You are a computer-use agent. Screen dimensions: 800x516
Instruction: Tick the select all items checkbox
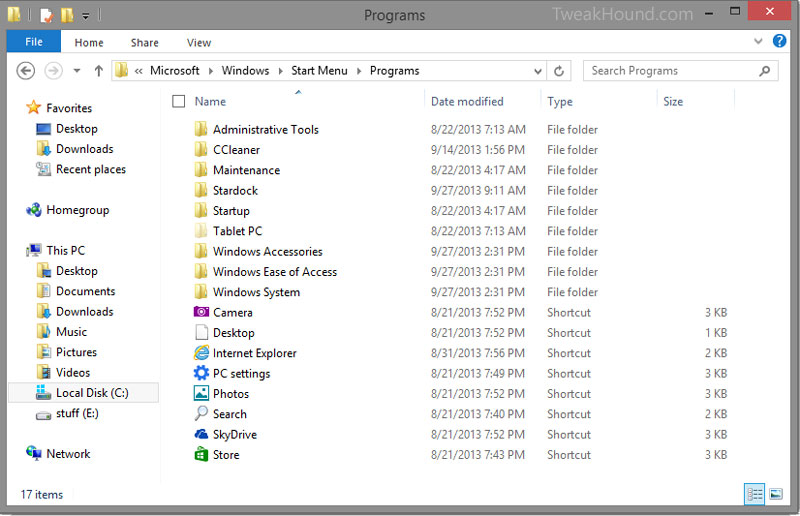[x=179, y=101]
